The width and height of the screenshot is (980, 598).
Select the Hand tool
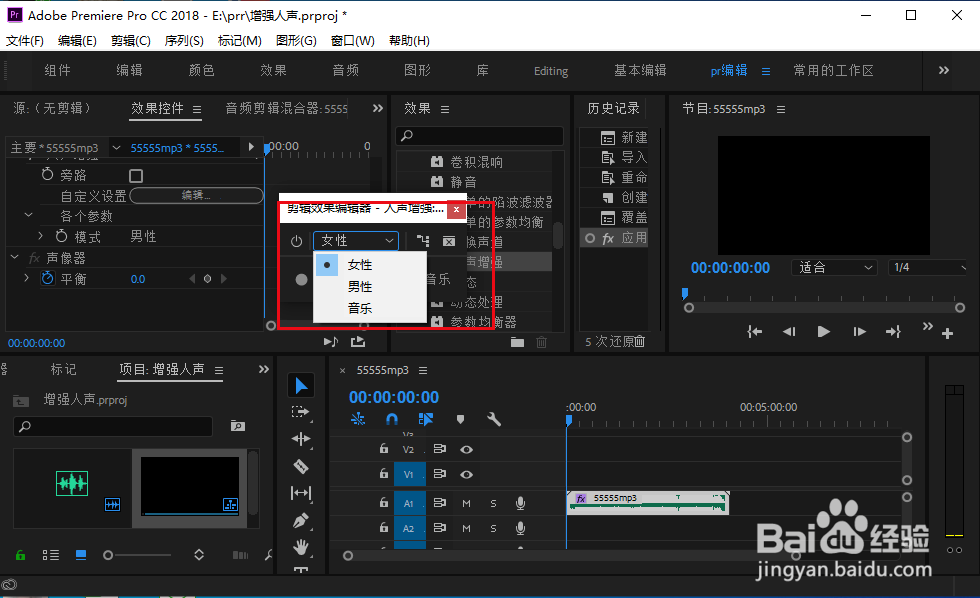coord(301,547)
